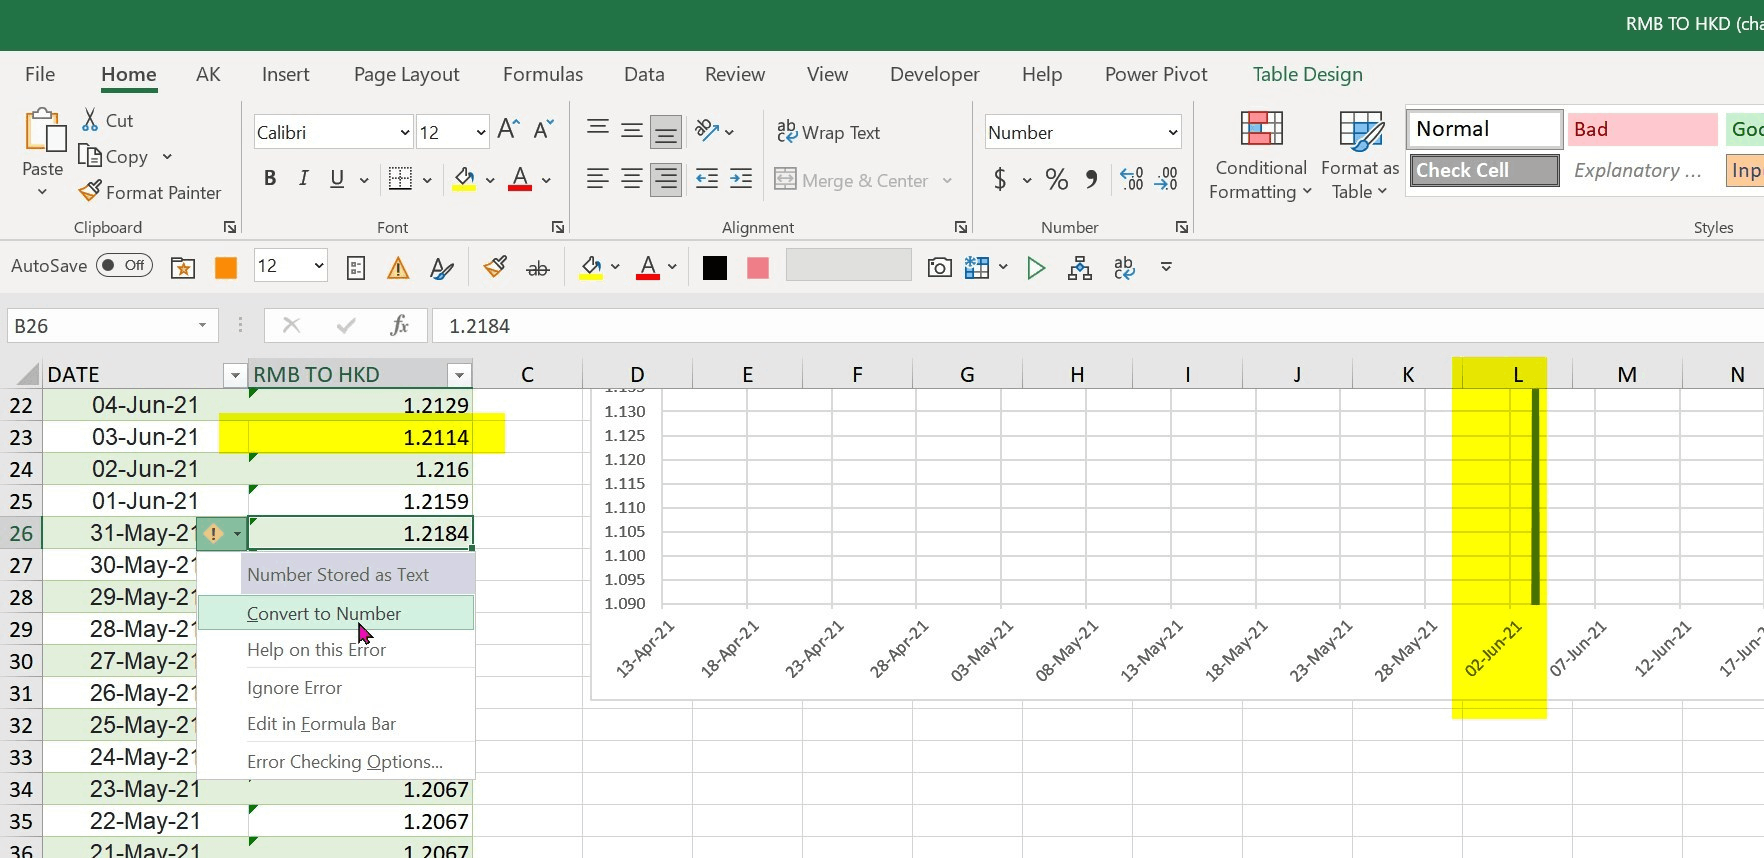This screenshot has width=1764, height=858.
Task: Apply the Bad cell style
Action: coord(1642,129)
